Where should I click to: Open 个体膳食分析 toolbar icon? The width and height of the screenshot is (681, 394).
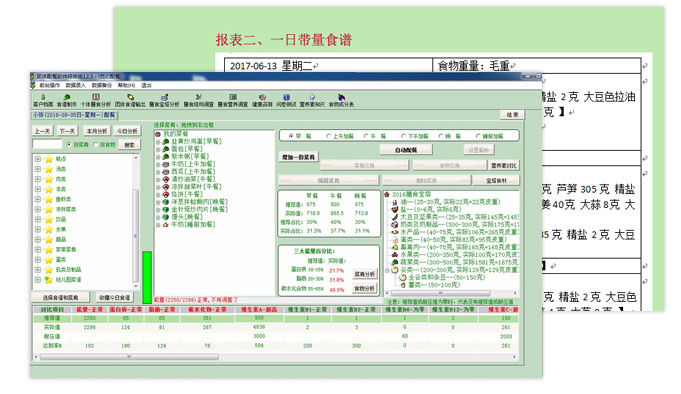(96, 100)
